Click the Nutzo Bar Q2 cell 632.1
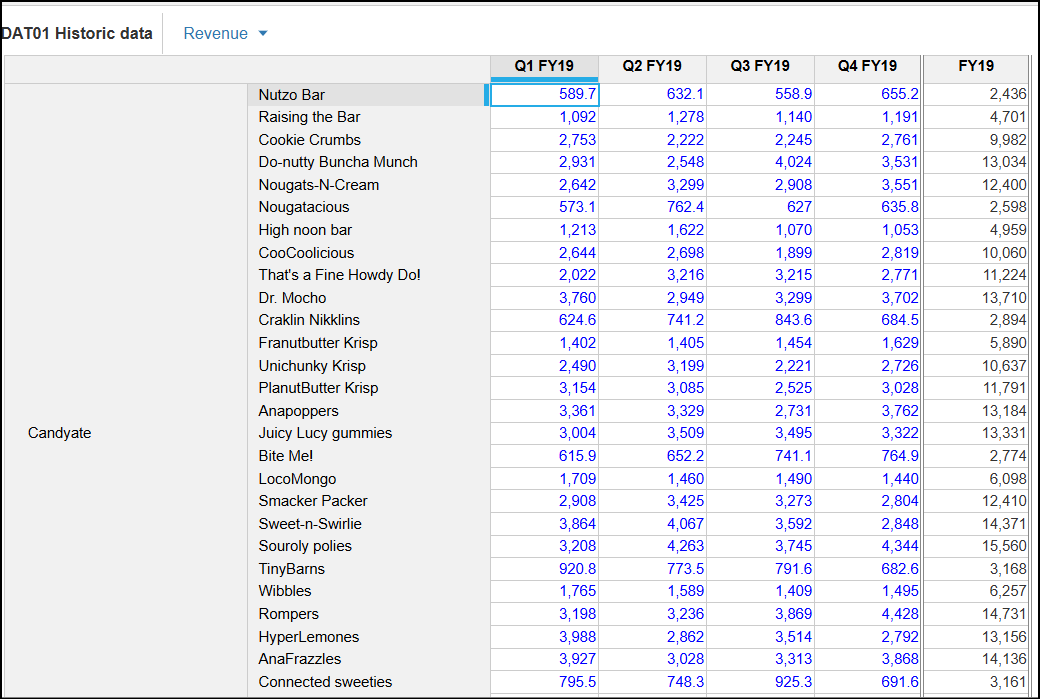Viewport: 1040px width, 699px height. click(x=653, y=95)
